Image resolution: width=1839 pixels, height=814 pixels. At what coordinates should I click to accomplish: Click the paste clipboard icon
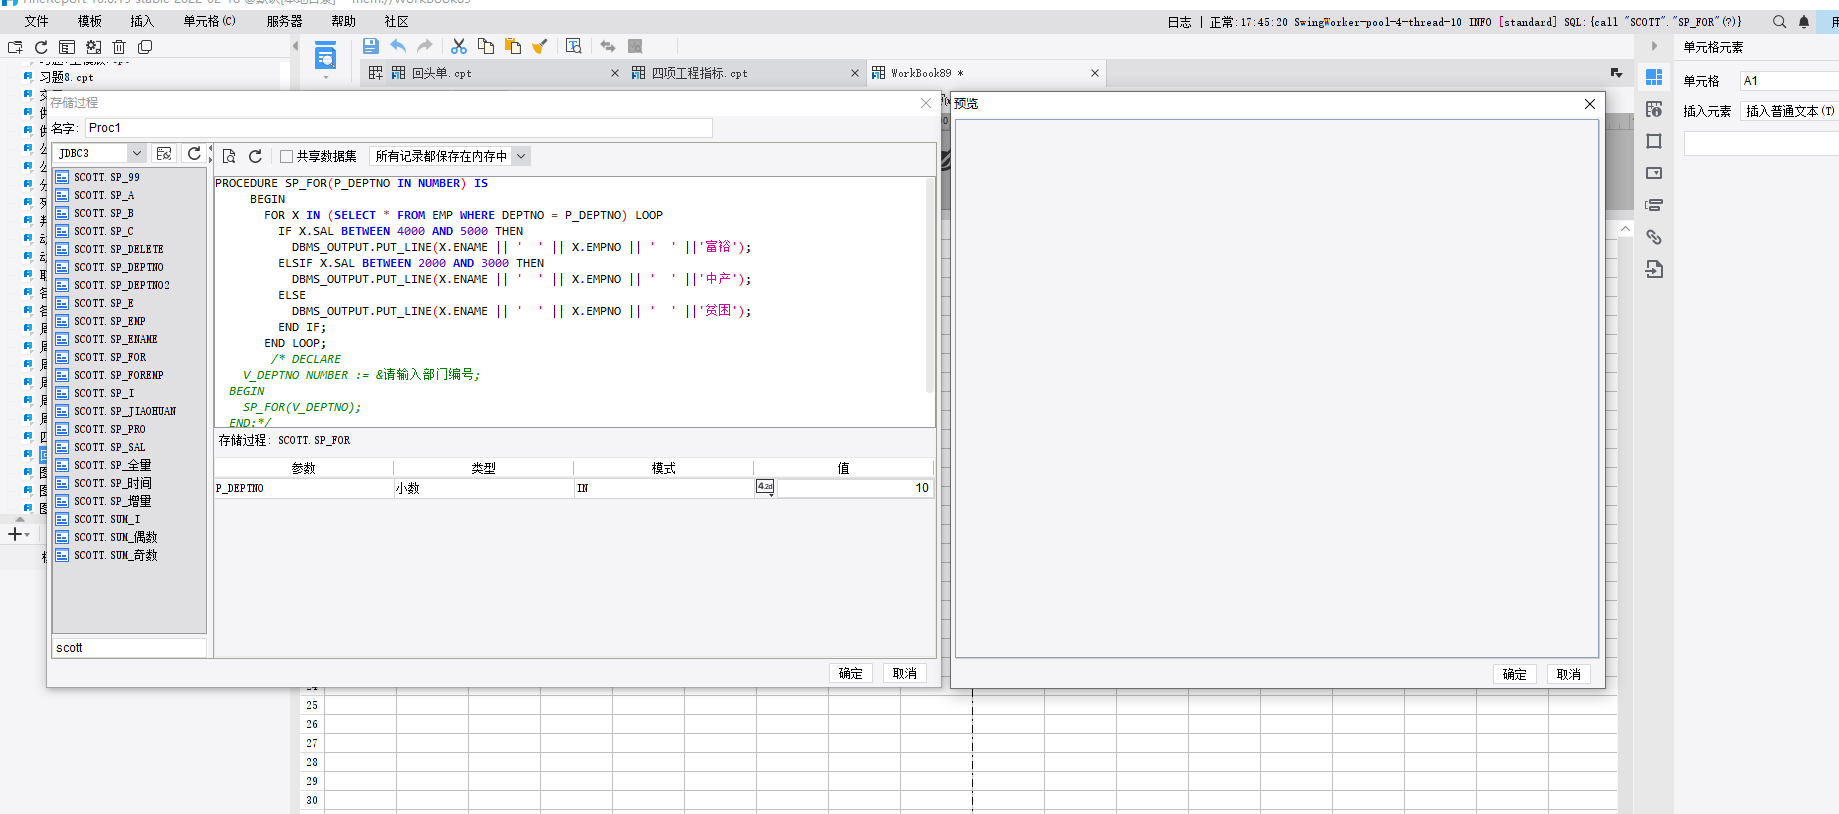tap(513, 46)
